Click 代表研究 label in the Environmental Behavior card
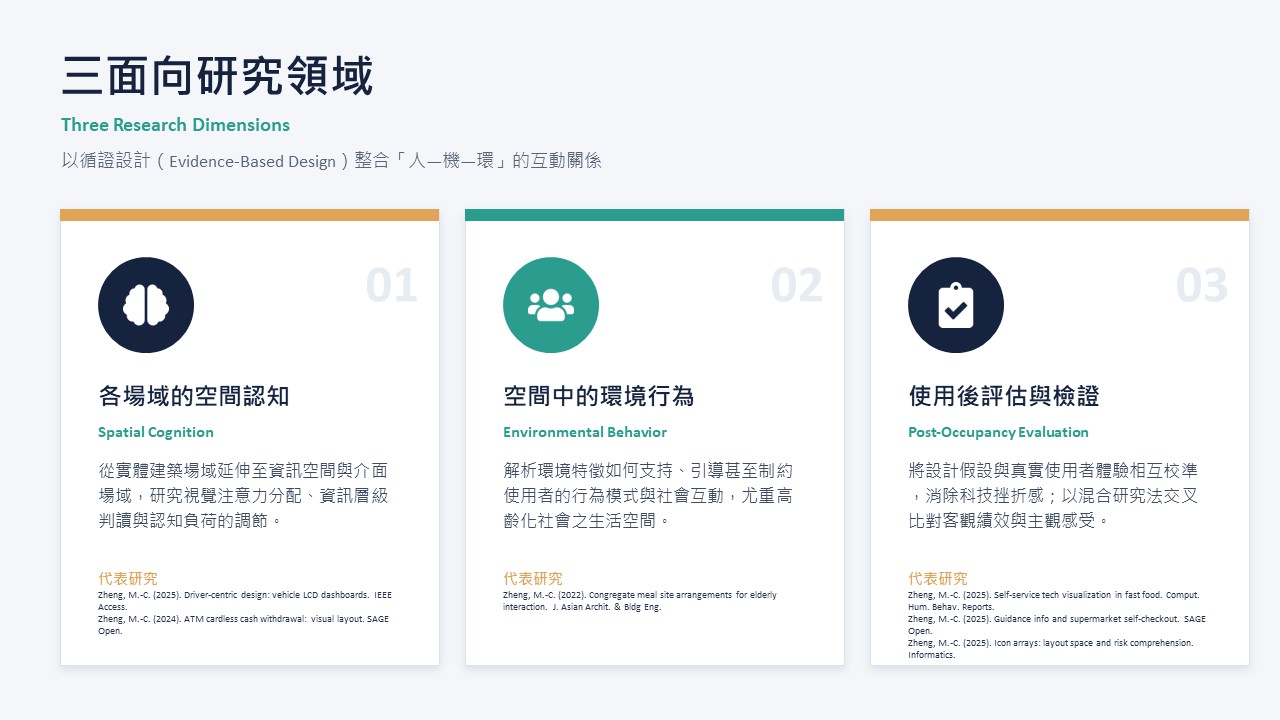 [533, 578]
